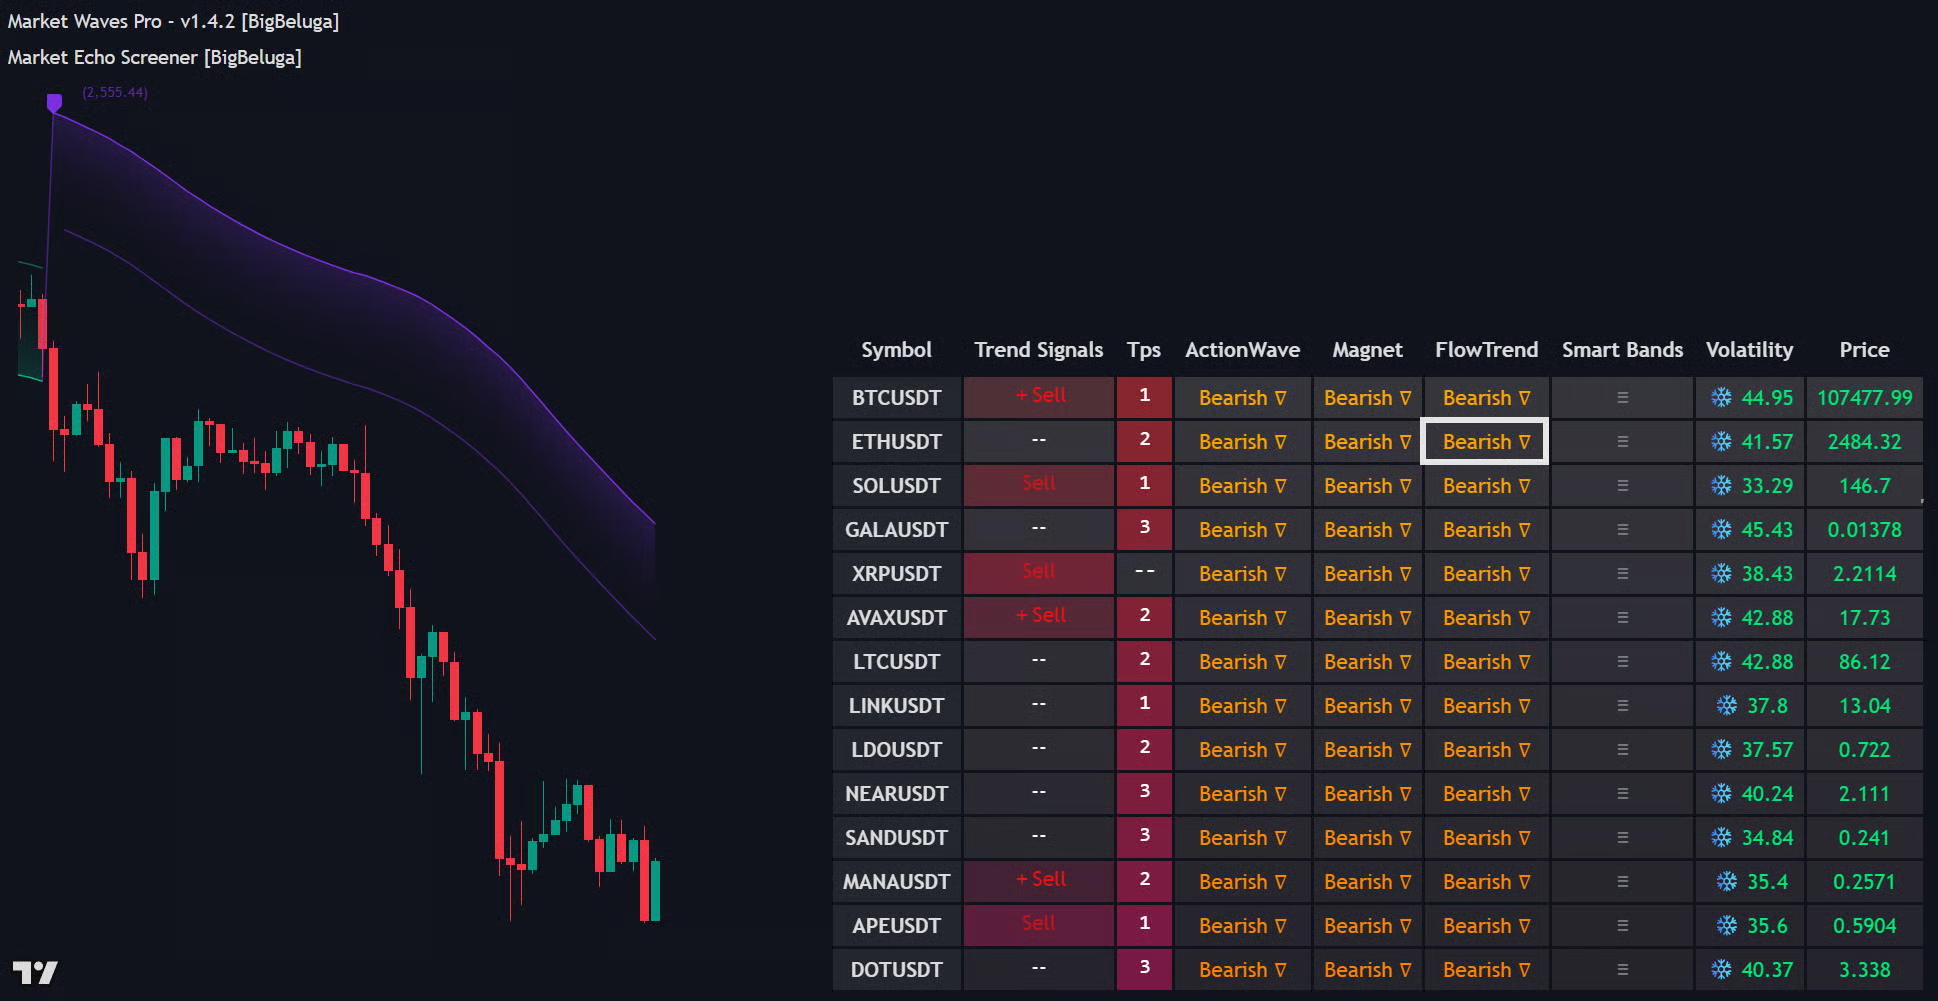Screen dimensions: 1938x1001
Task: Click the '+ Sell' signal for BTCUSDT
Action: 1040,396
